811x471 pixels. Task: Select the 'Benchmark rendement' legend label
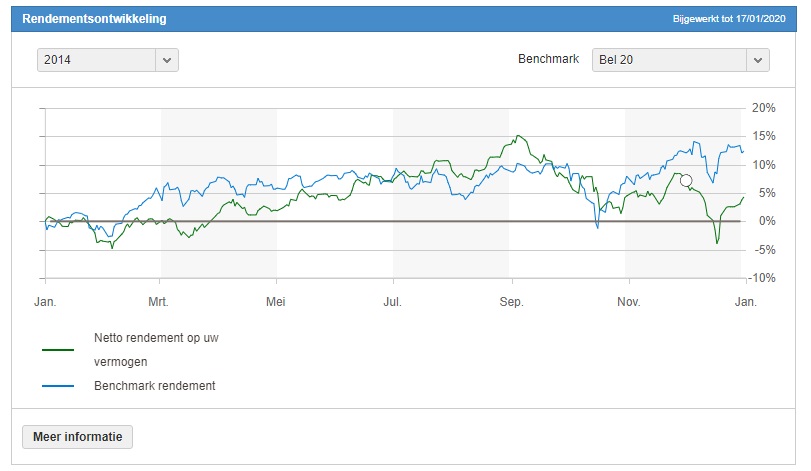pyautogui.click(x=154, y=385)
